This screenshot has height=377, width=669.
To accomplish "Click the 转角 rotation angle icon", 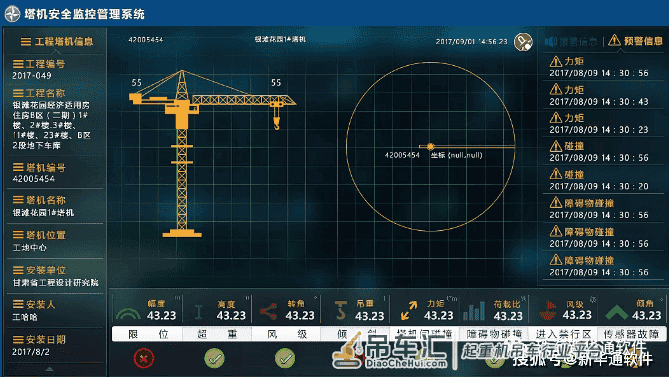I will [268, 312].
